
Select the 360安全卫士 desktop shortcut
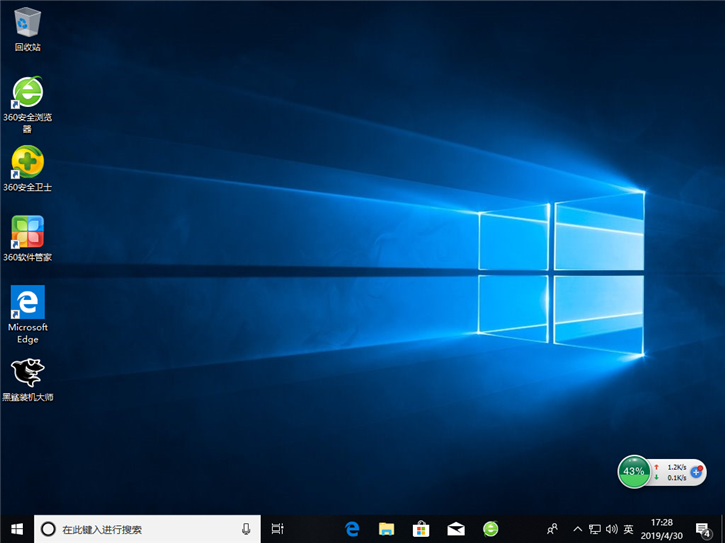(x=27, y=163)
